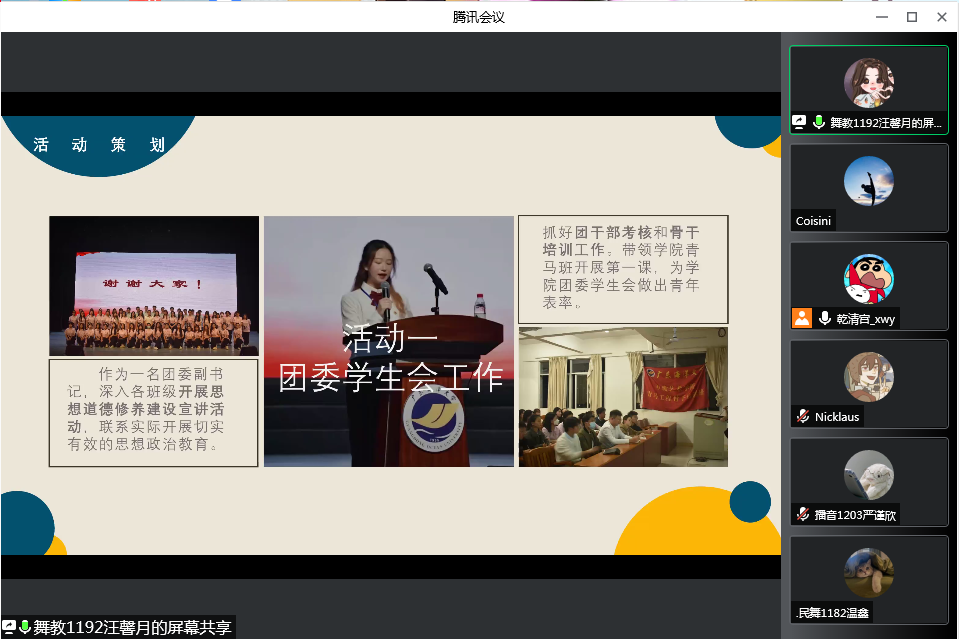Click the 活动策划 heading on shared slide

98,145
